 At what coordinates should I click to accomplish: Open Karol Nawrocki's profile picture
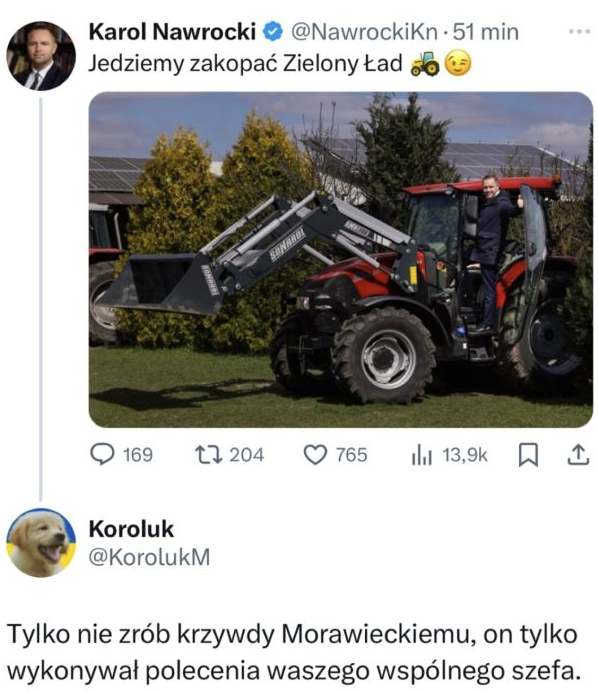click(41, 56)
